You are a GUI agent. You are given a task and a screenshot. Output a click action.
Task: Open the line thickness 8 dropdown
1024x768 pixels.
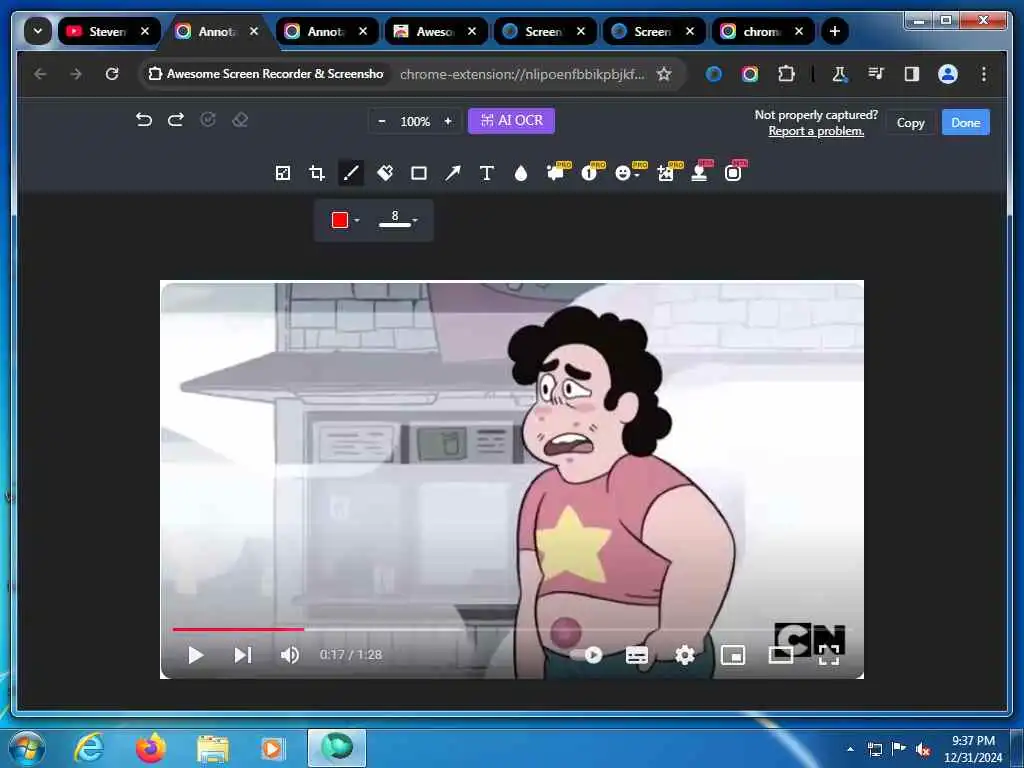(x=398, y=219)
